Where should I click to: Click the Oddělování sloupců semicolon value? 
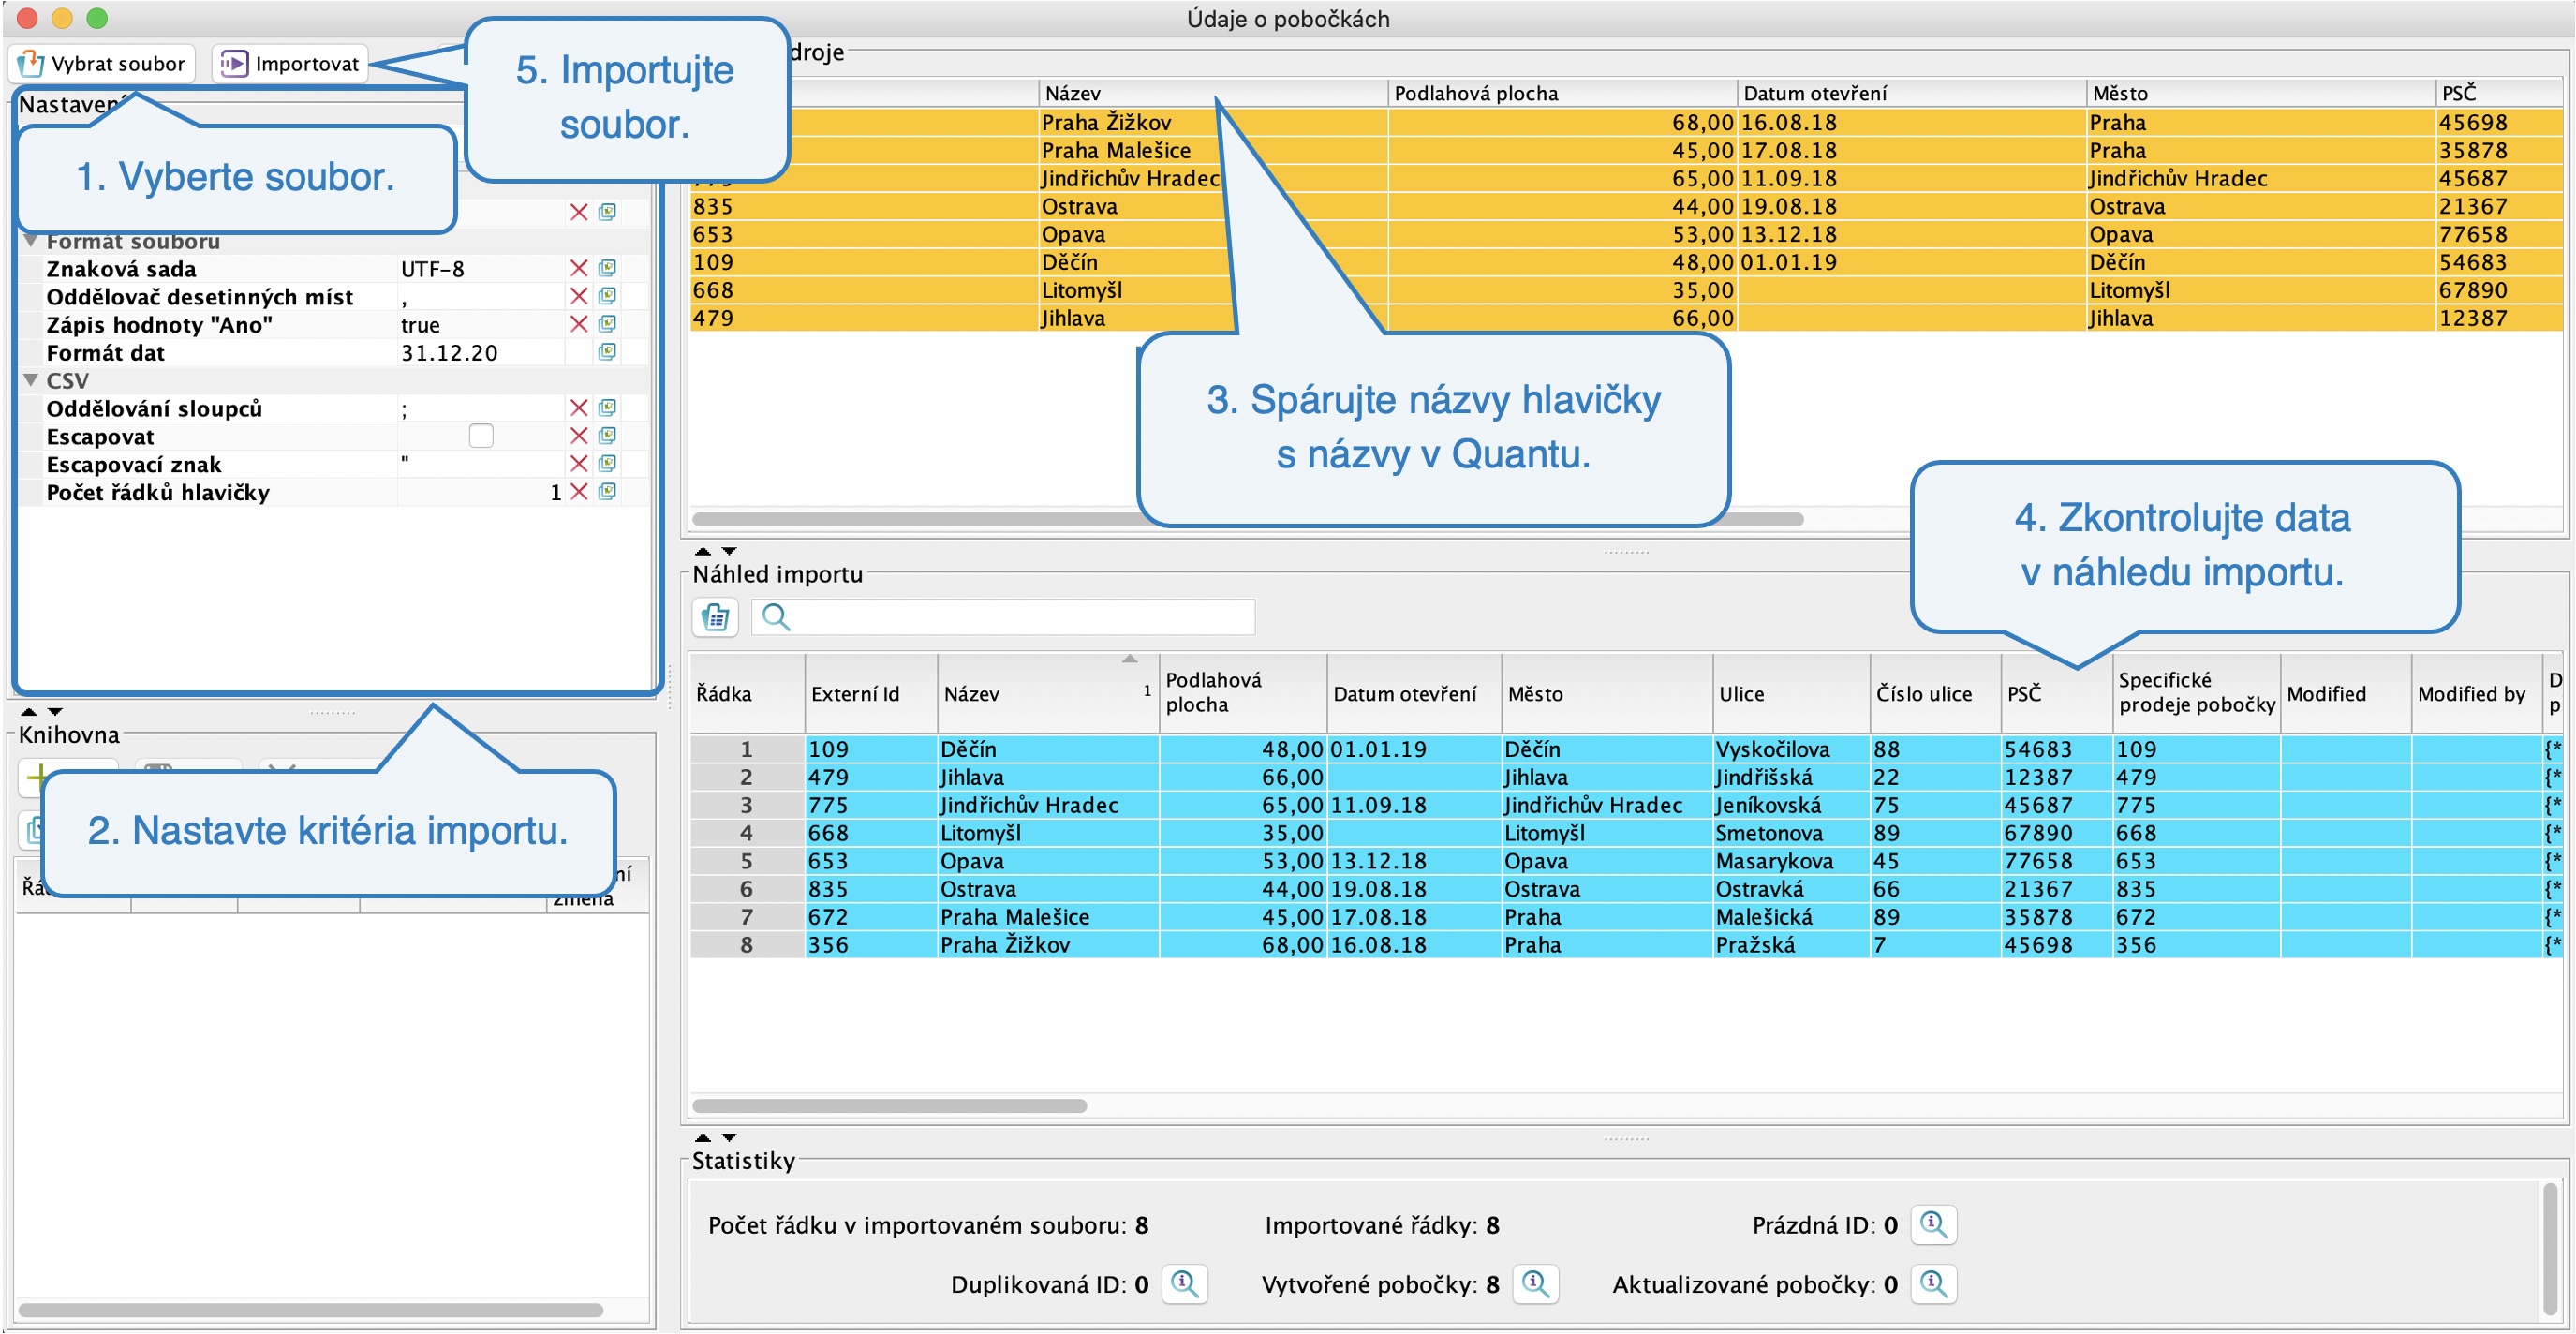pyautogui.click(x=480, y=409)
